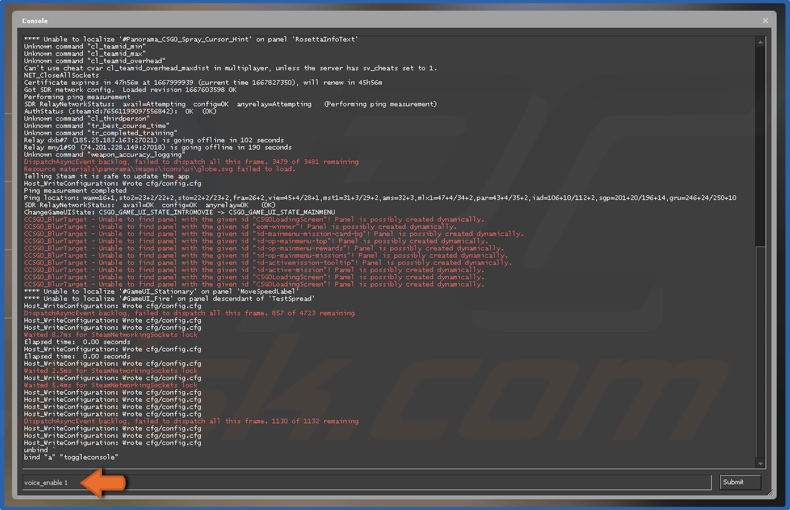Click the bind "a" "toggleconsole" line
Image resolution: width=790 pixels, height=510 pixels.
point(71,457)
